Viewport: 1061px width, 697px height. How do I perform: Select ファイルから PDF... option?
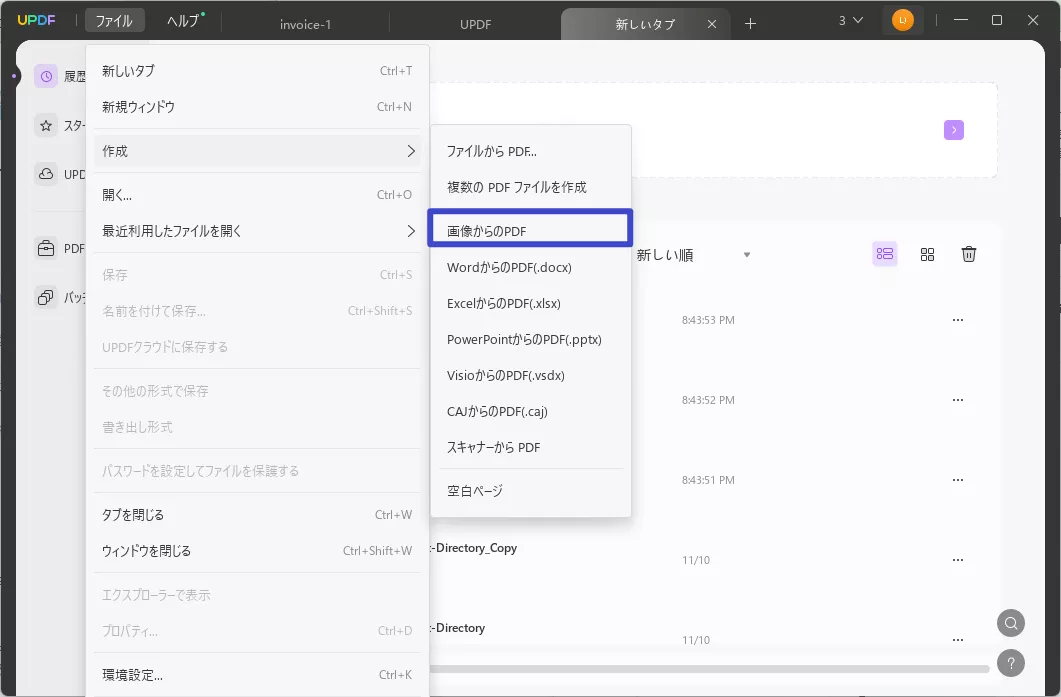[x=530, y=151]
